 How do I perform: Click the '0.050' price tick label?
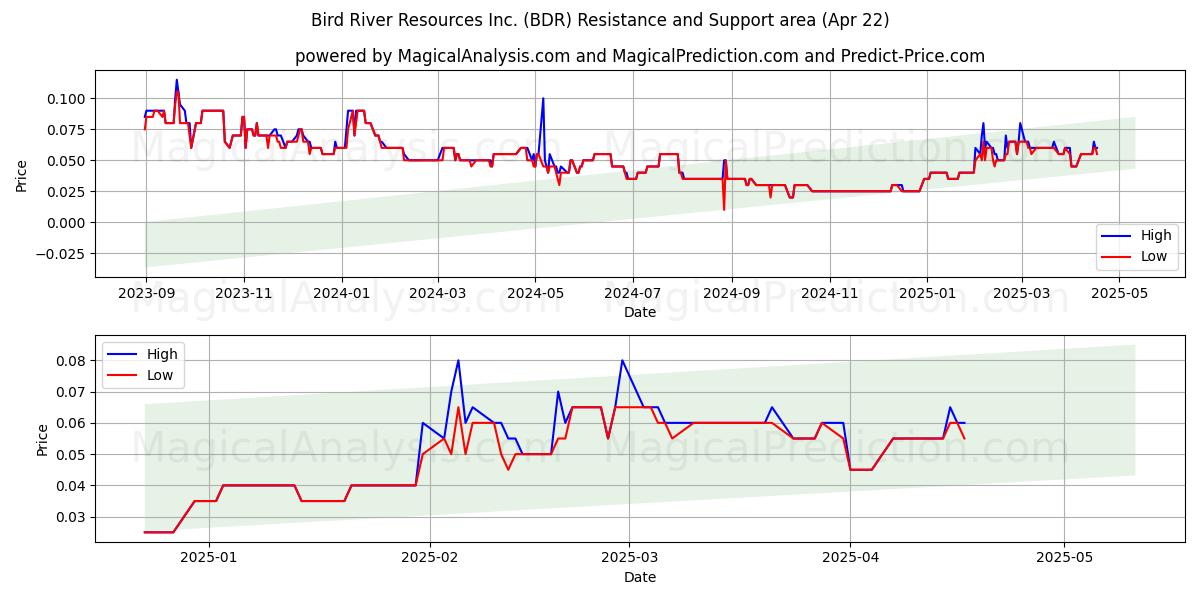(67, 160)
